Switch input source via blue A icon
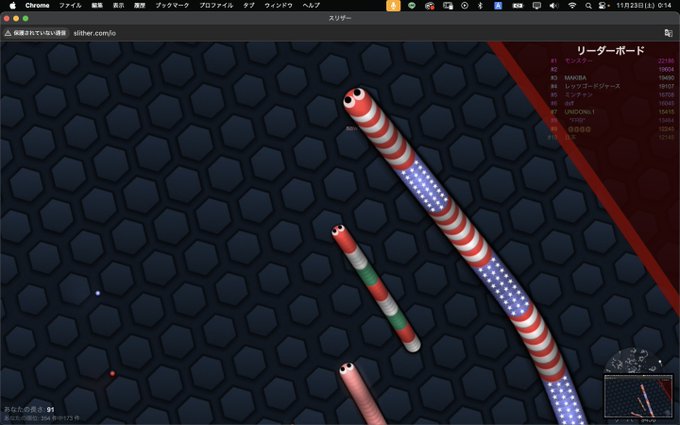The height and width of the screenshot is (425, 680). click(x=498, y=6)
